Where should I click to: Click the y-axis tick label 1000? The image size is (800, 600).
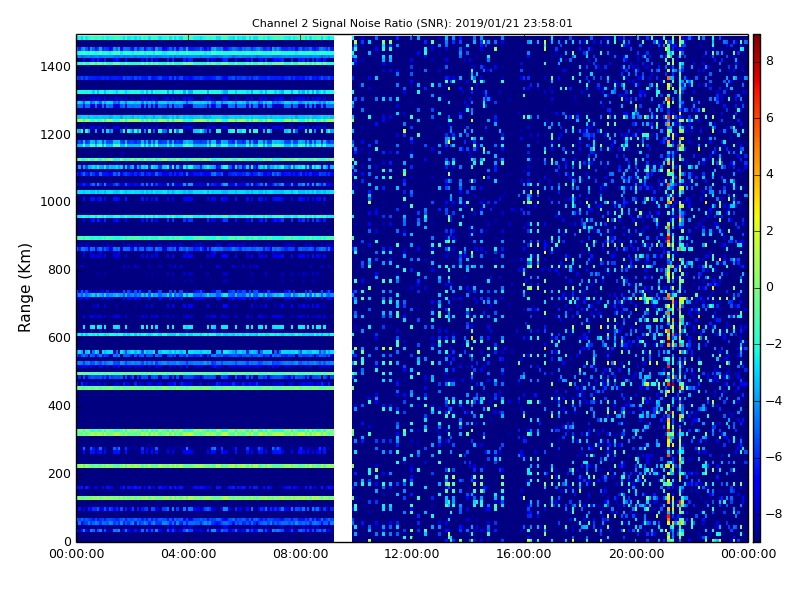pyautogui.click(x=55, y=202)
